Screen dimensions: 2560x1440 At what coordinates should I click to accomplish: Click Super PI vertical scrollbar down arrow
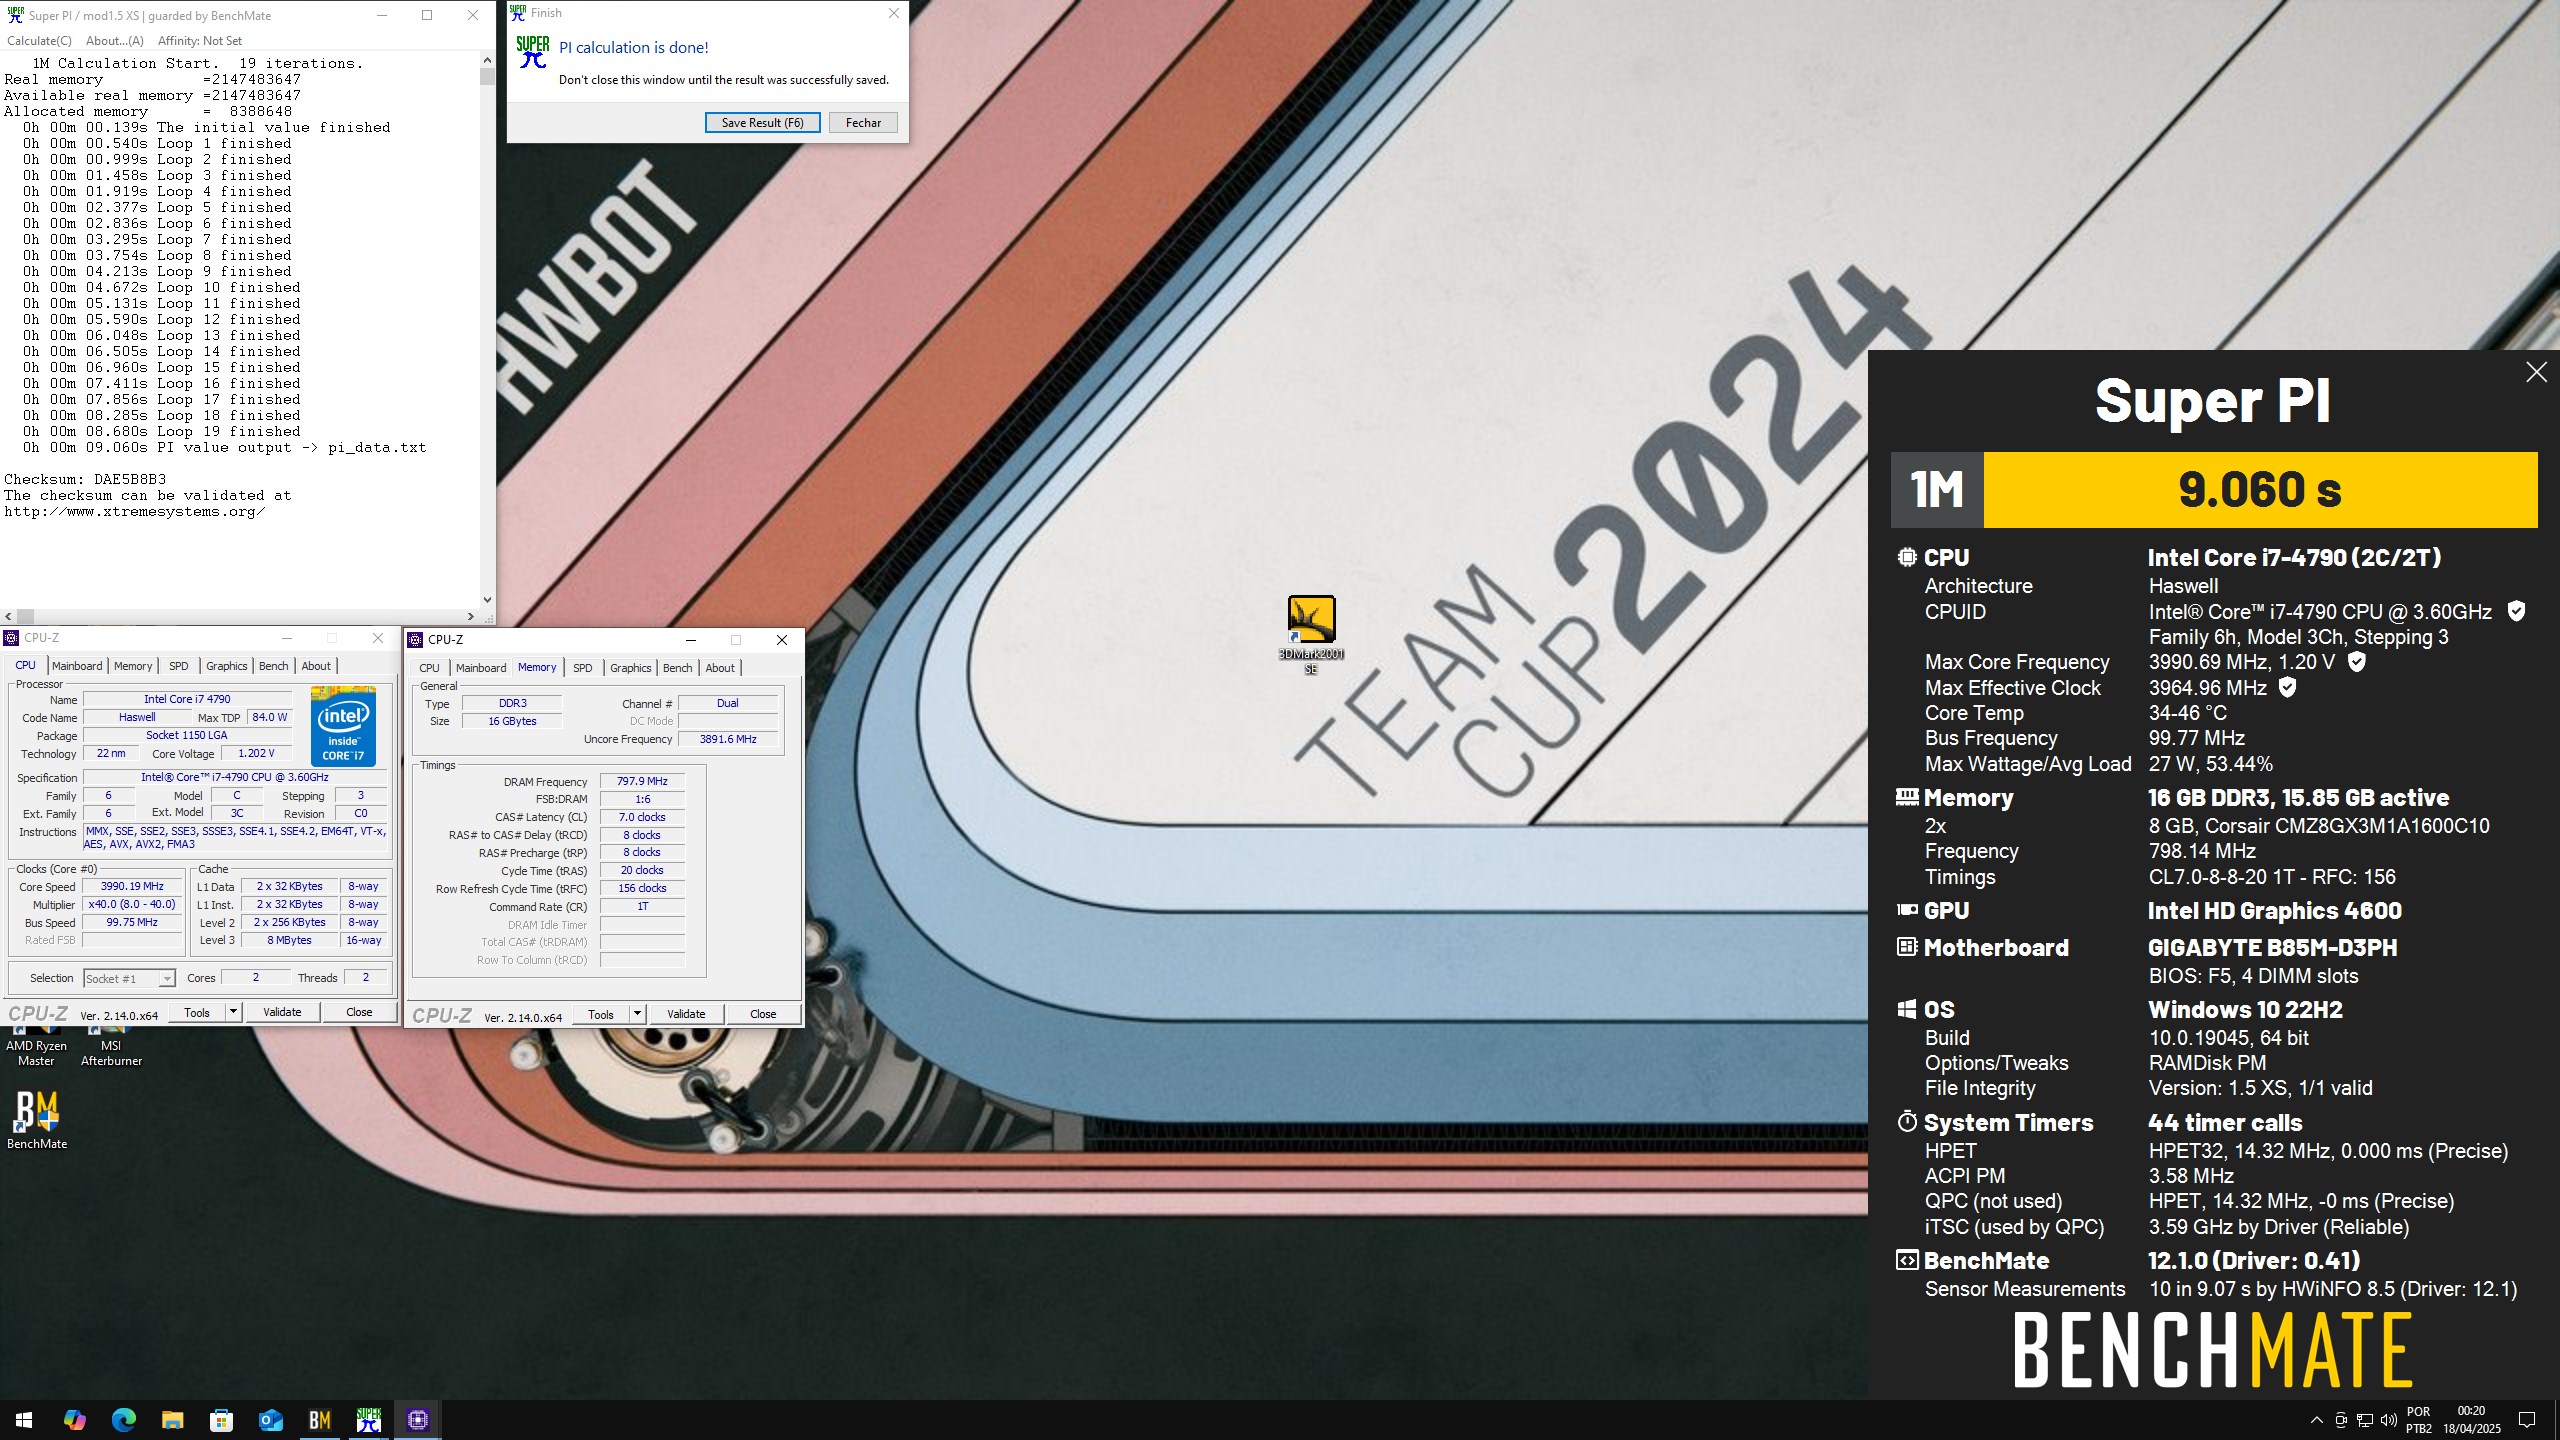pyautogui.click(x=487, y=600)
